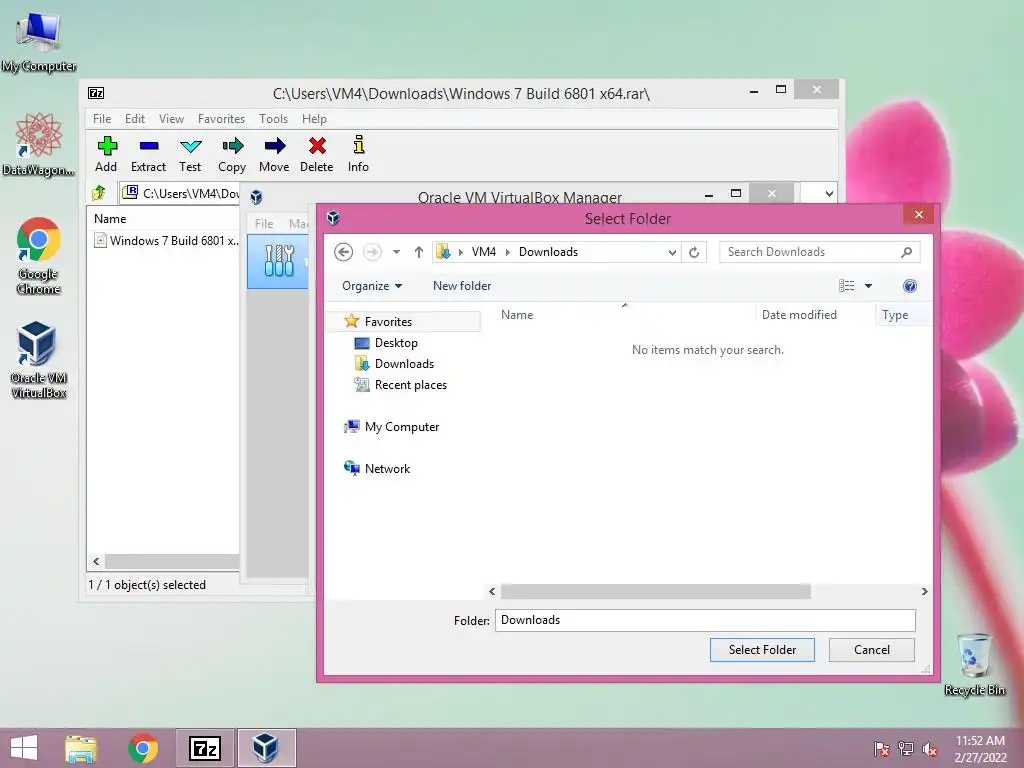Click the Extract icon in 7-Zip
1024x768 pixels.
(148, 154)
